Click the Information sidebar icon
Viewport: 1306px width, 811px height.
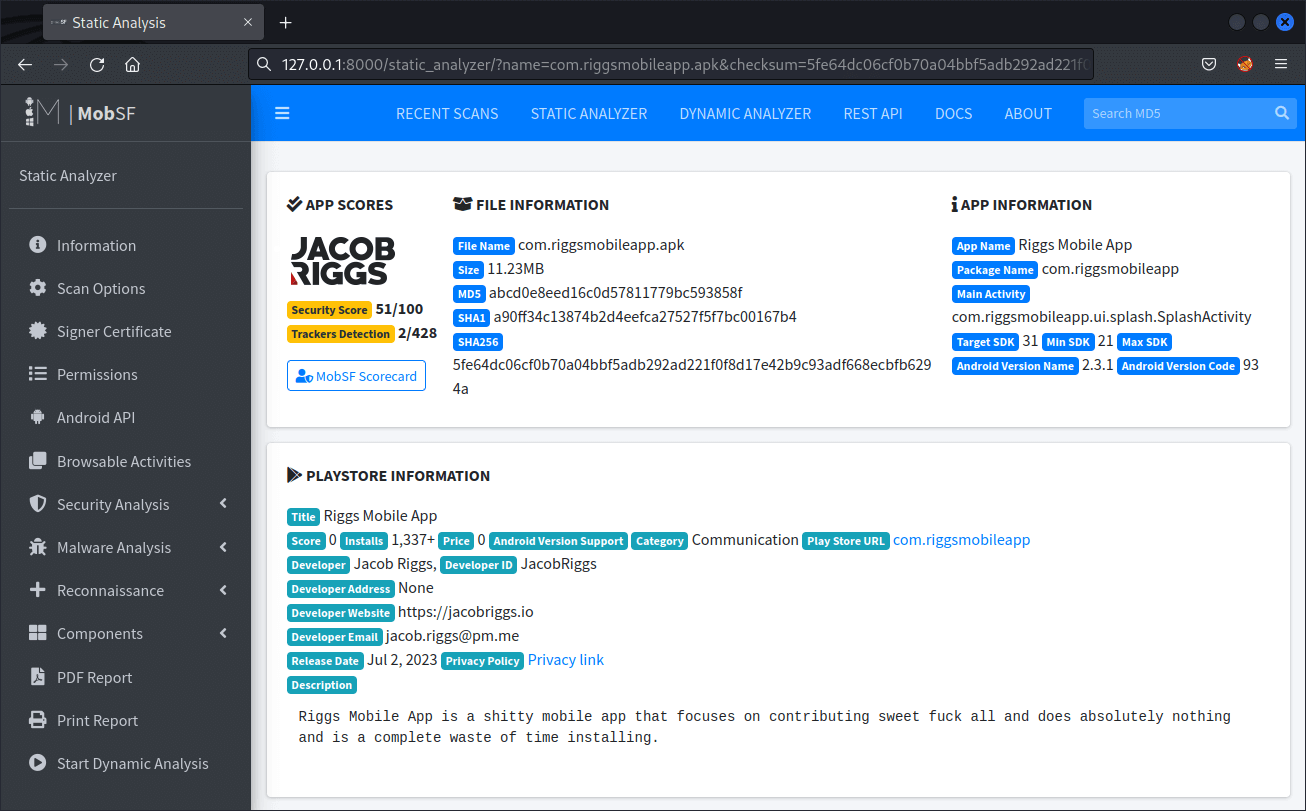pyautogui.click(x=38, y=245)
